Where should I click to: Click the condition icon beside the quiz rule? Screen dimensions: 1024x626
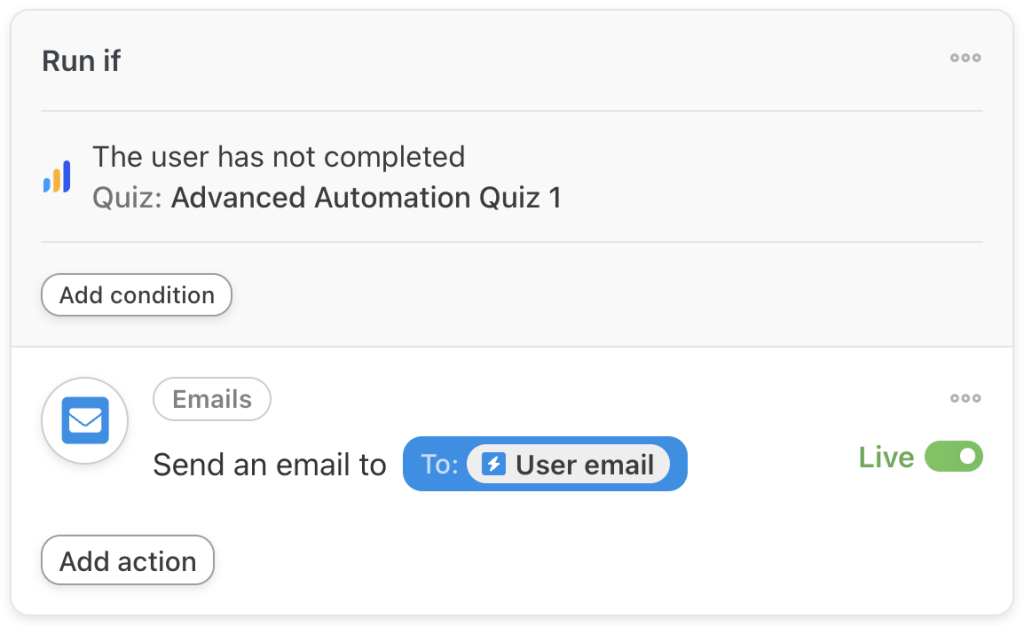[57, 176]
